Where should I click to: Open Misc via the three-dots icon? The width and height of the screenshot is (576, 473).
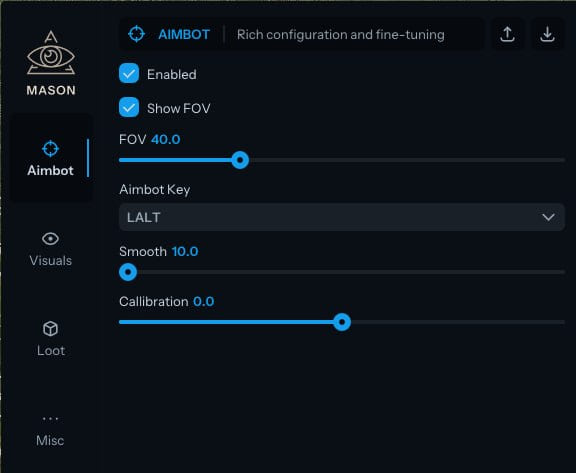click(x=50, y=418)
